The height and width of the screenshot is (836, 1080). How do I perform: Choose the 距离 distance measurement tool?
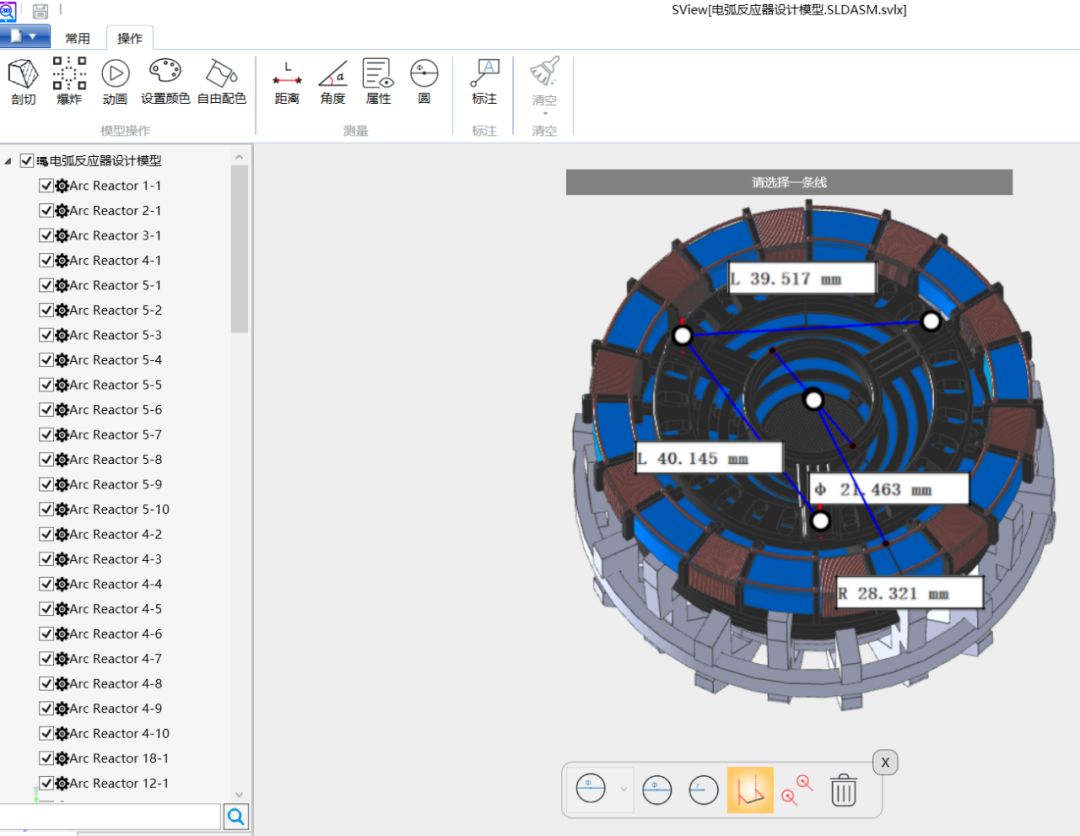click(287, 81)
